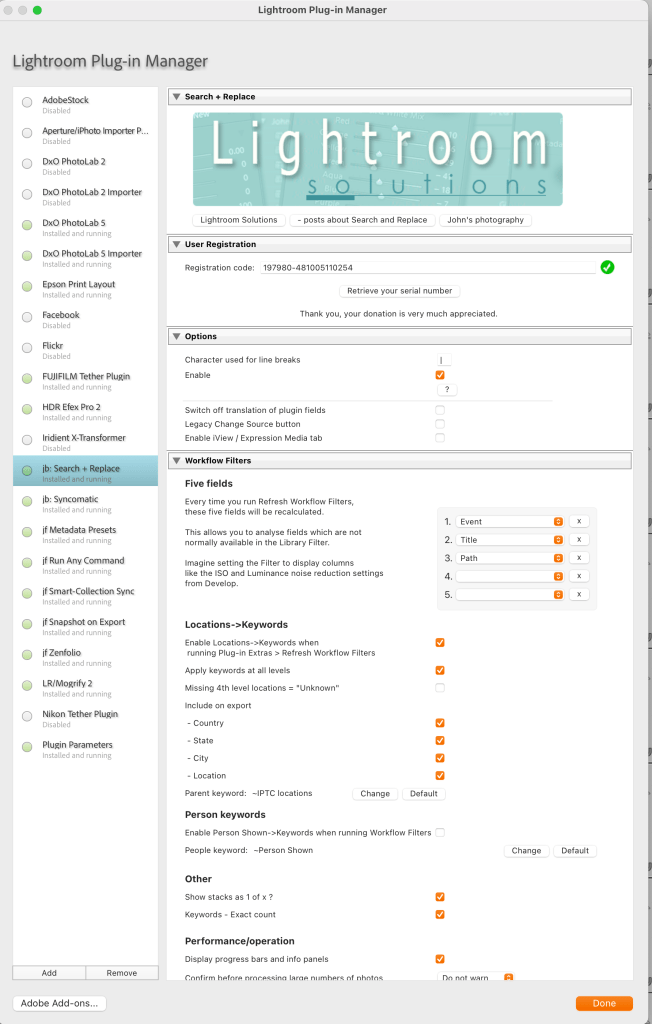Select jf Zenfolio plugin in the list
This screenshot has width=652, height=1024.
83,657
